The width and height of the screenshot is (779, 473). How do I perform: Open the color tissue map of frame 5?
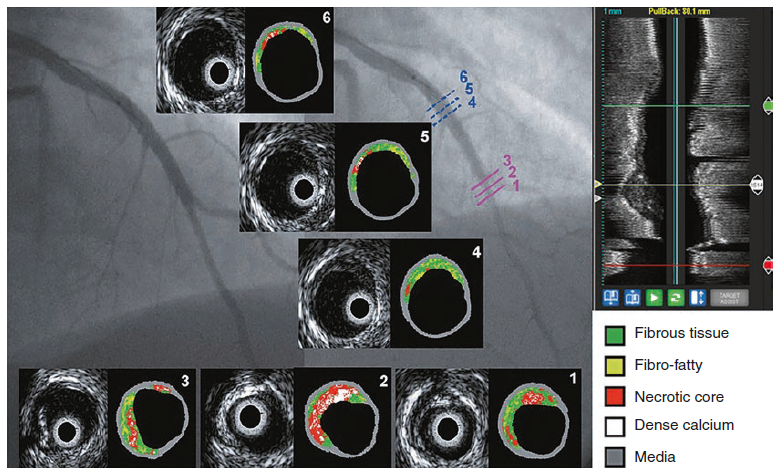coord(383,177)
